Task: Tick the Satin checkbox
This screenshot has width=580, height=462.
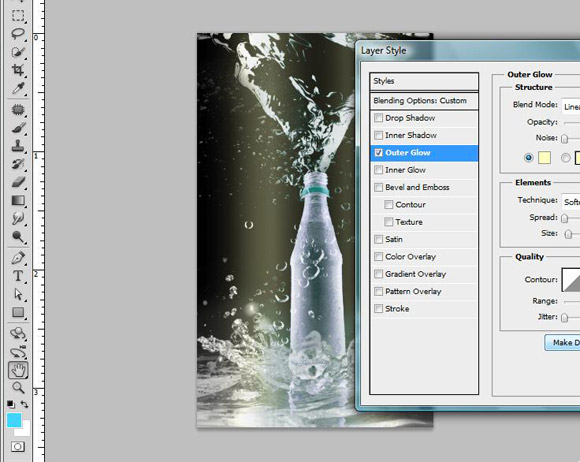Action: pyautogui.click(x=378, y=239)
